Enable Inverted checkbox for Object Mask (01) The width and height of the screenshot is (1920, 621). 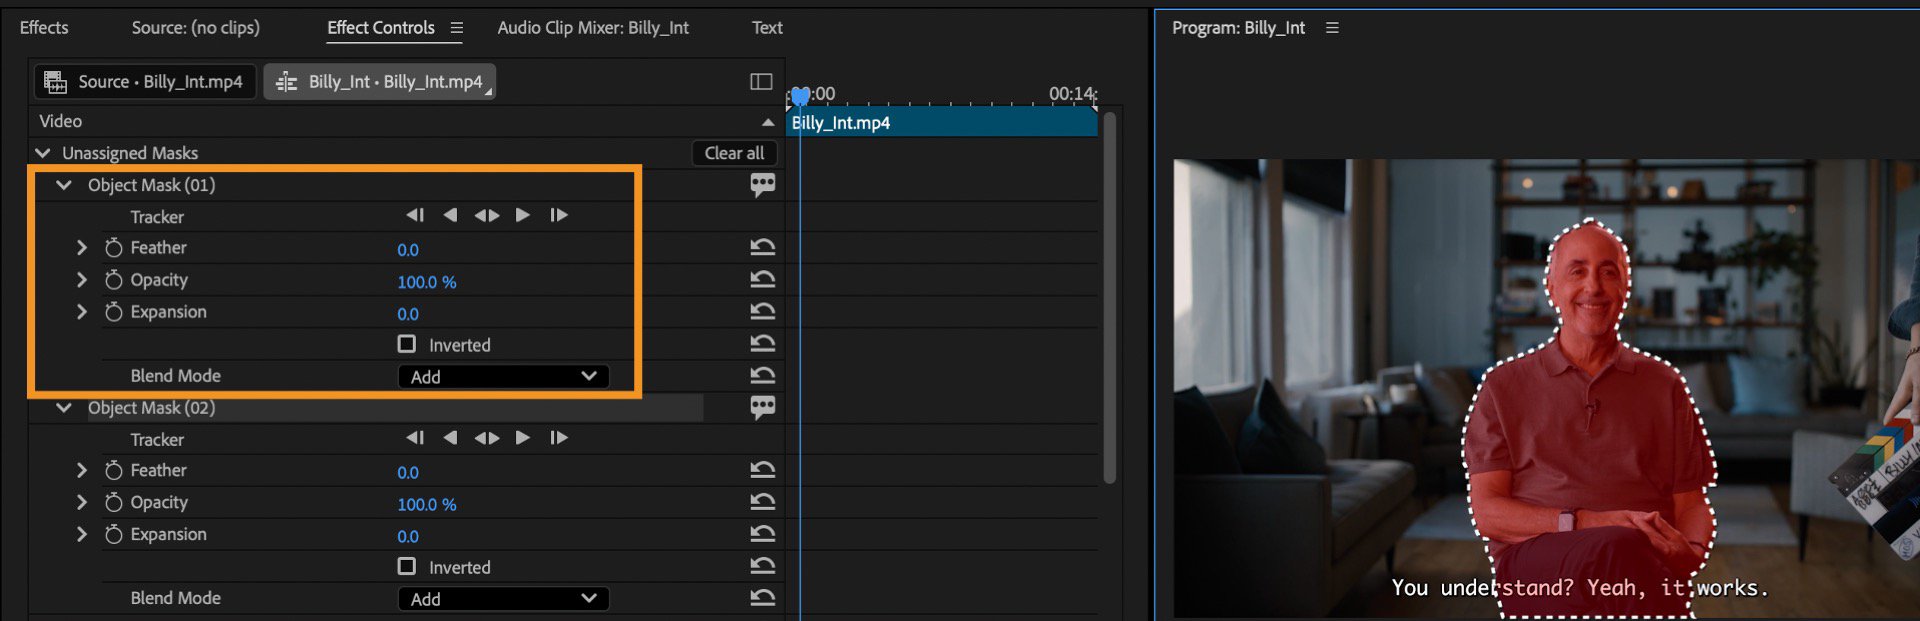[x=406, y=344]
